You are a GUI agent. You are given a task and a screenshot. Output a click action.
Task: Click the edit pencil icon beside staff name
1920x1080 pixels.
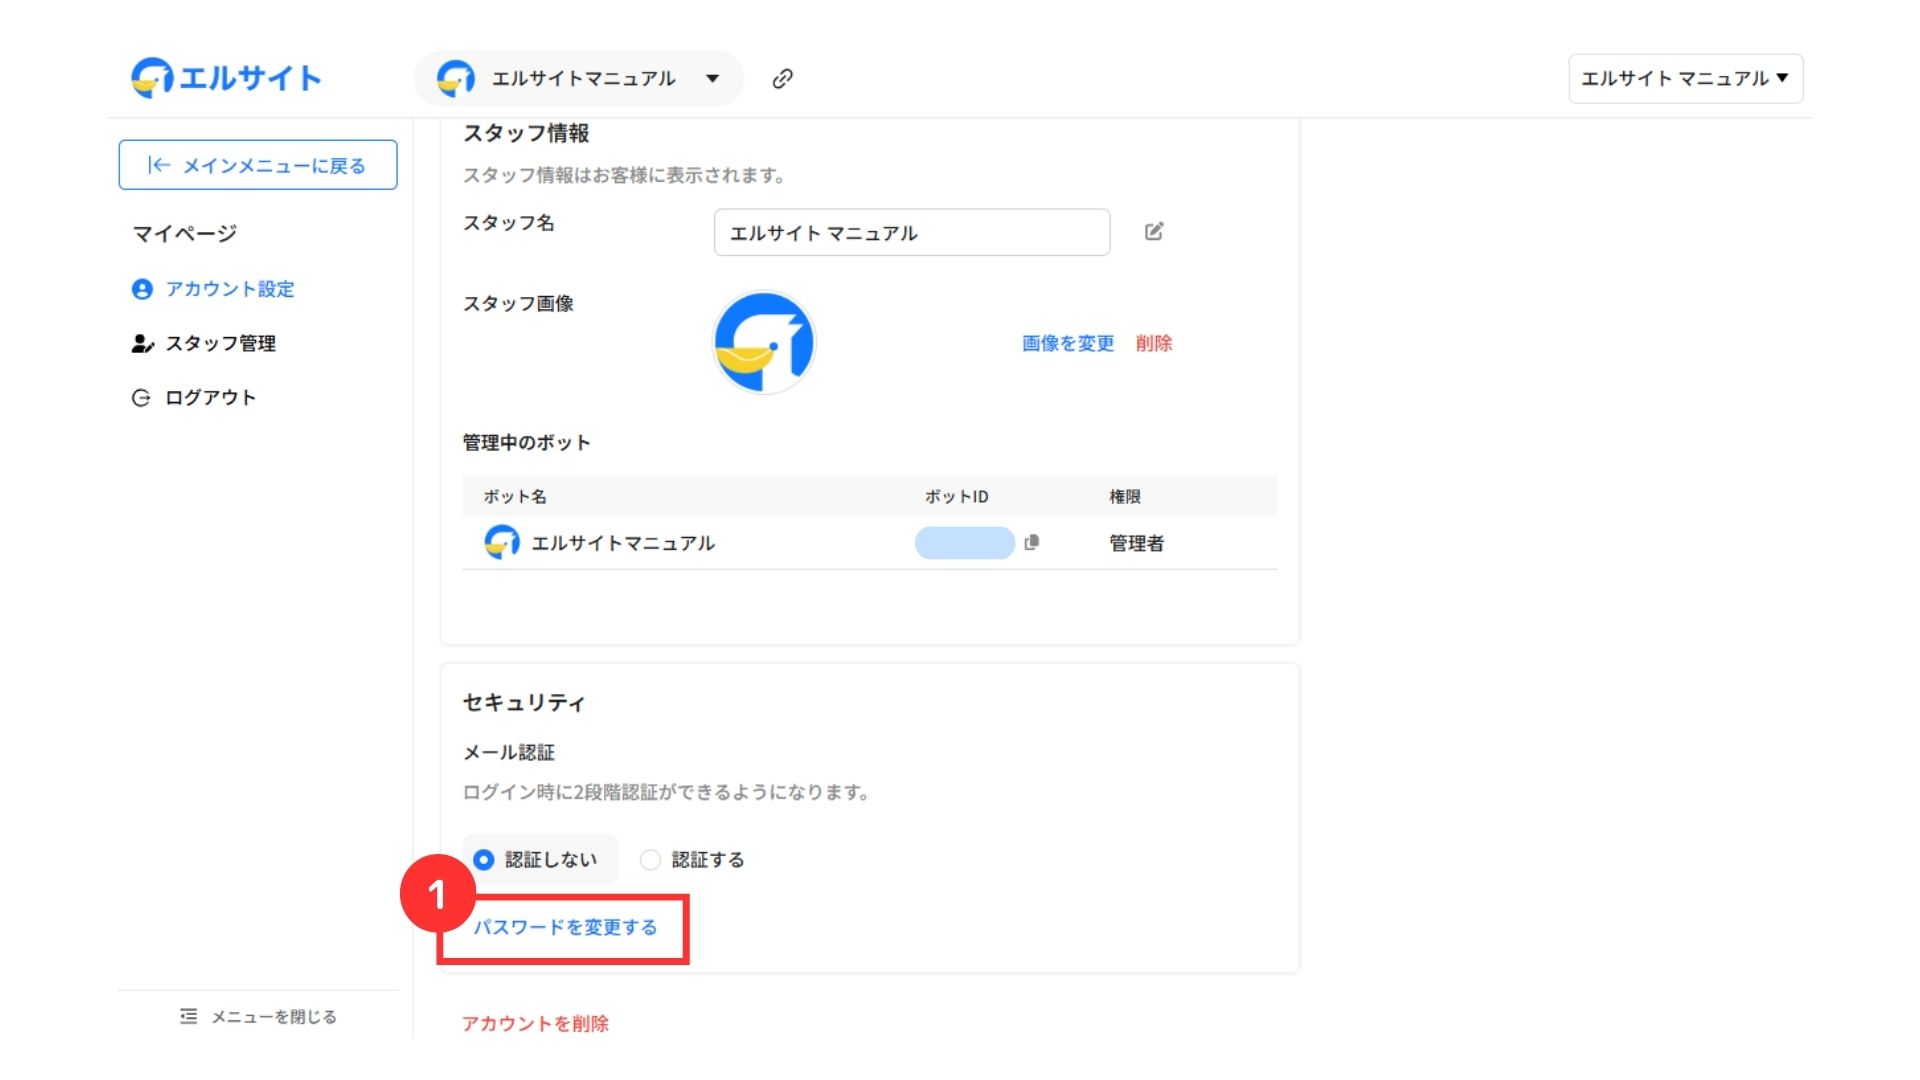tap(1154, 232)
